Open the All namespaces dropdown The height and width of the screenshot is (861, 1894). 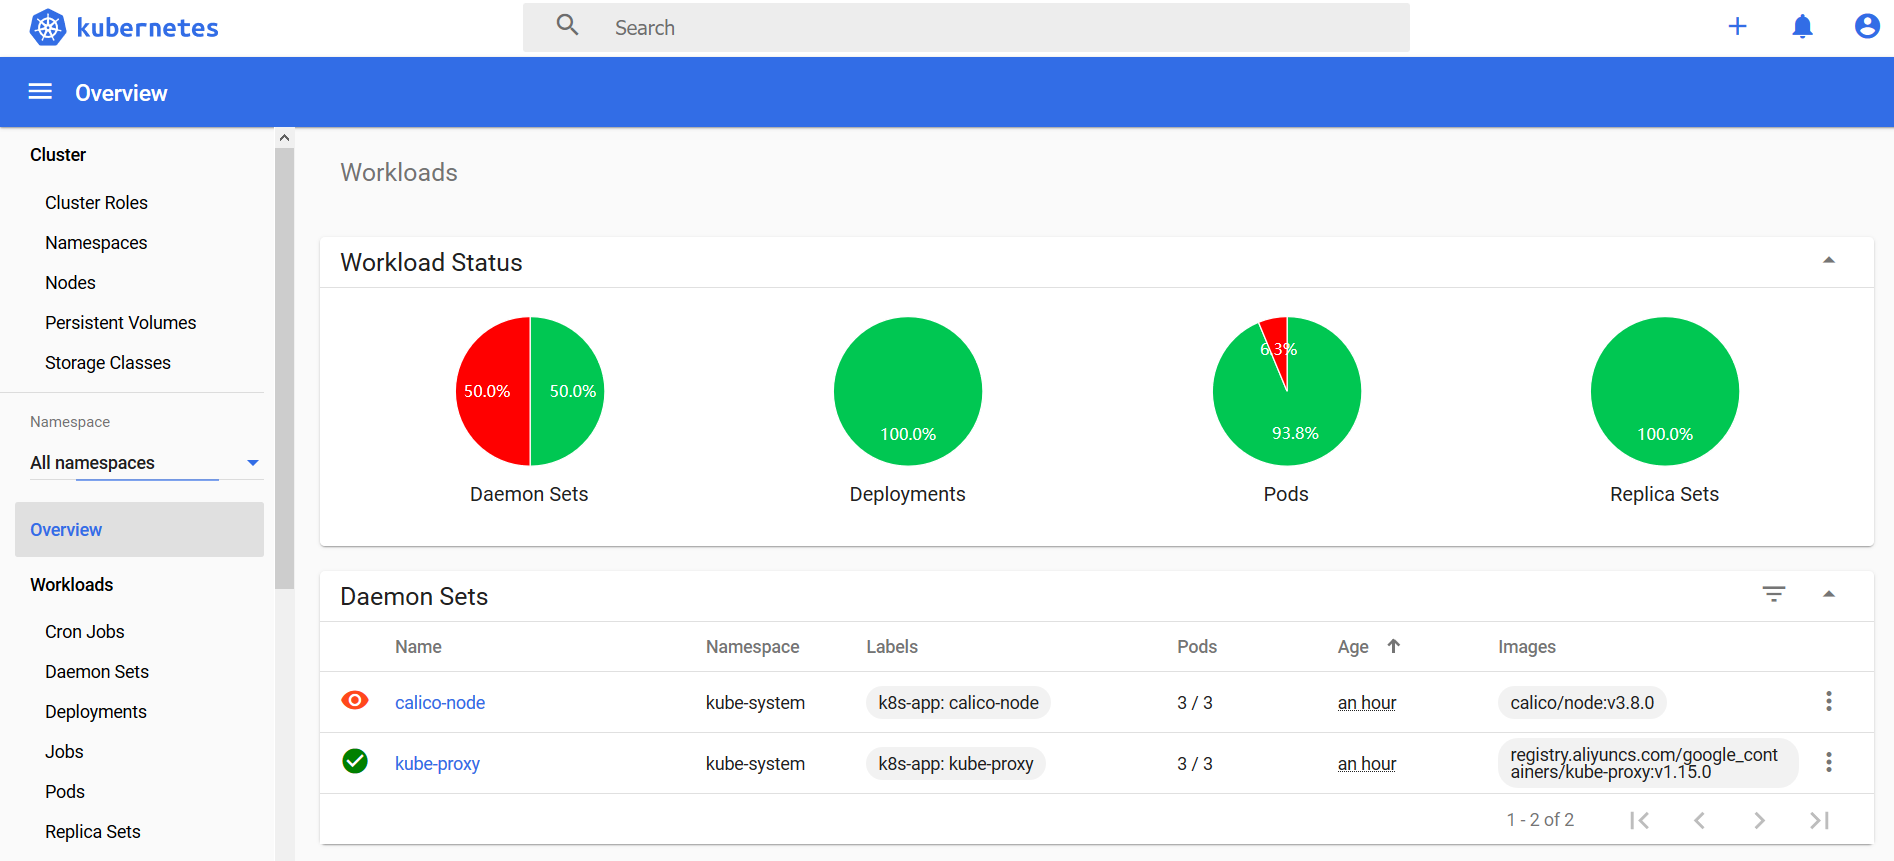point(146,463)
